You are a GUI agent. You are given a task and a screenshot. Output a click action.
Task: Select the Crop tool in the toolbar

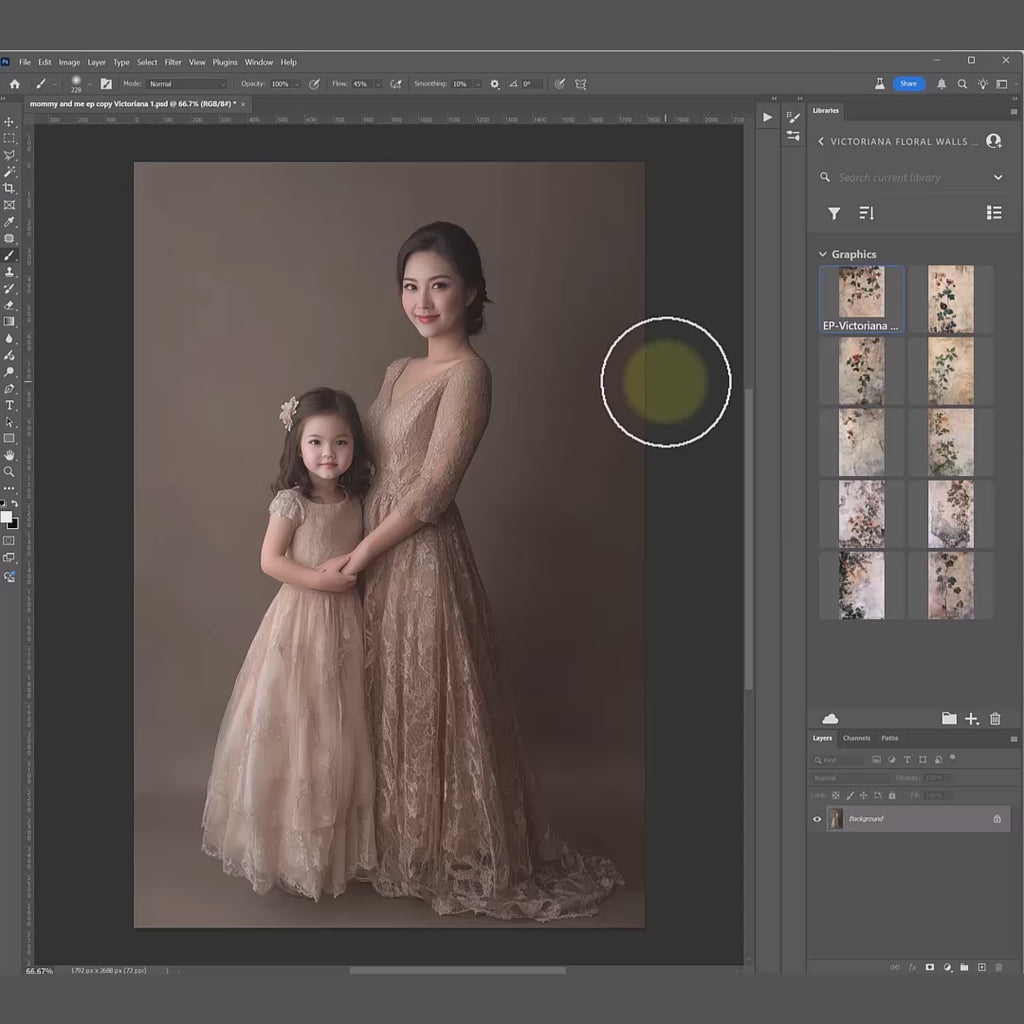point(9,188)
